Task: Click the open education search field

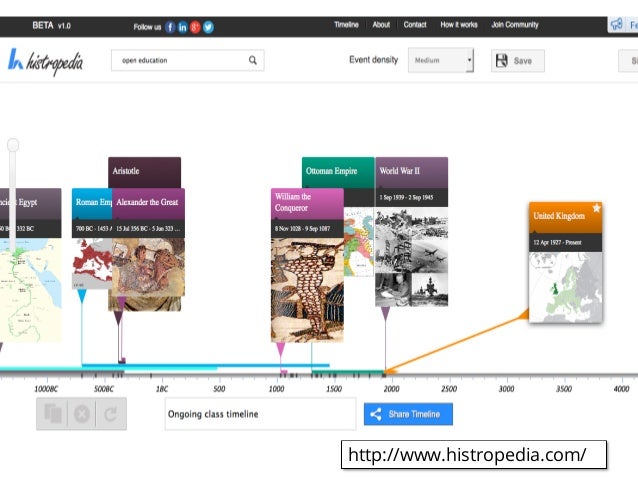Action: pyautogui.click(x=188, y=60)
